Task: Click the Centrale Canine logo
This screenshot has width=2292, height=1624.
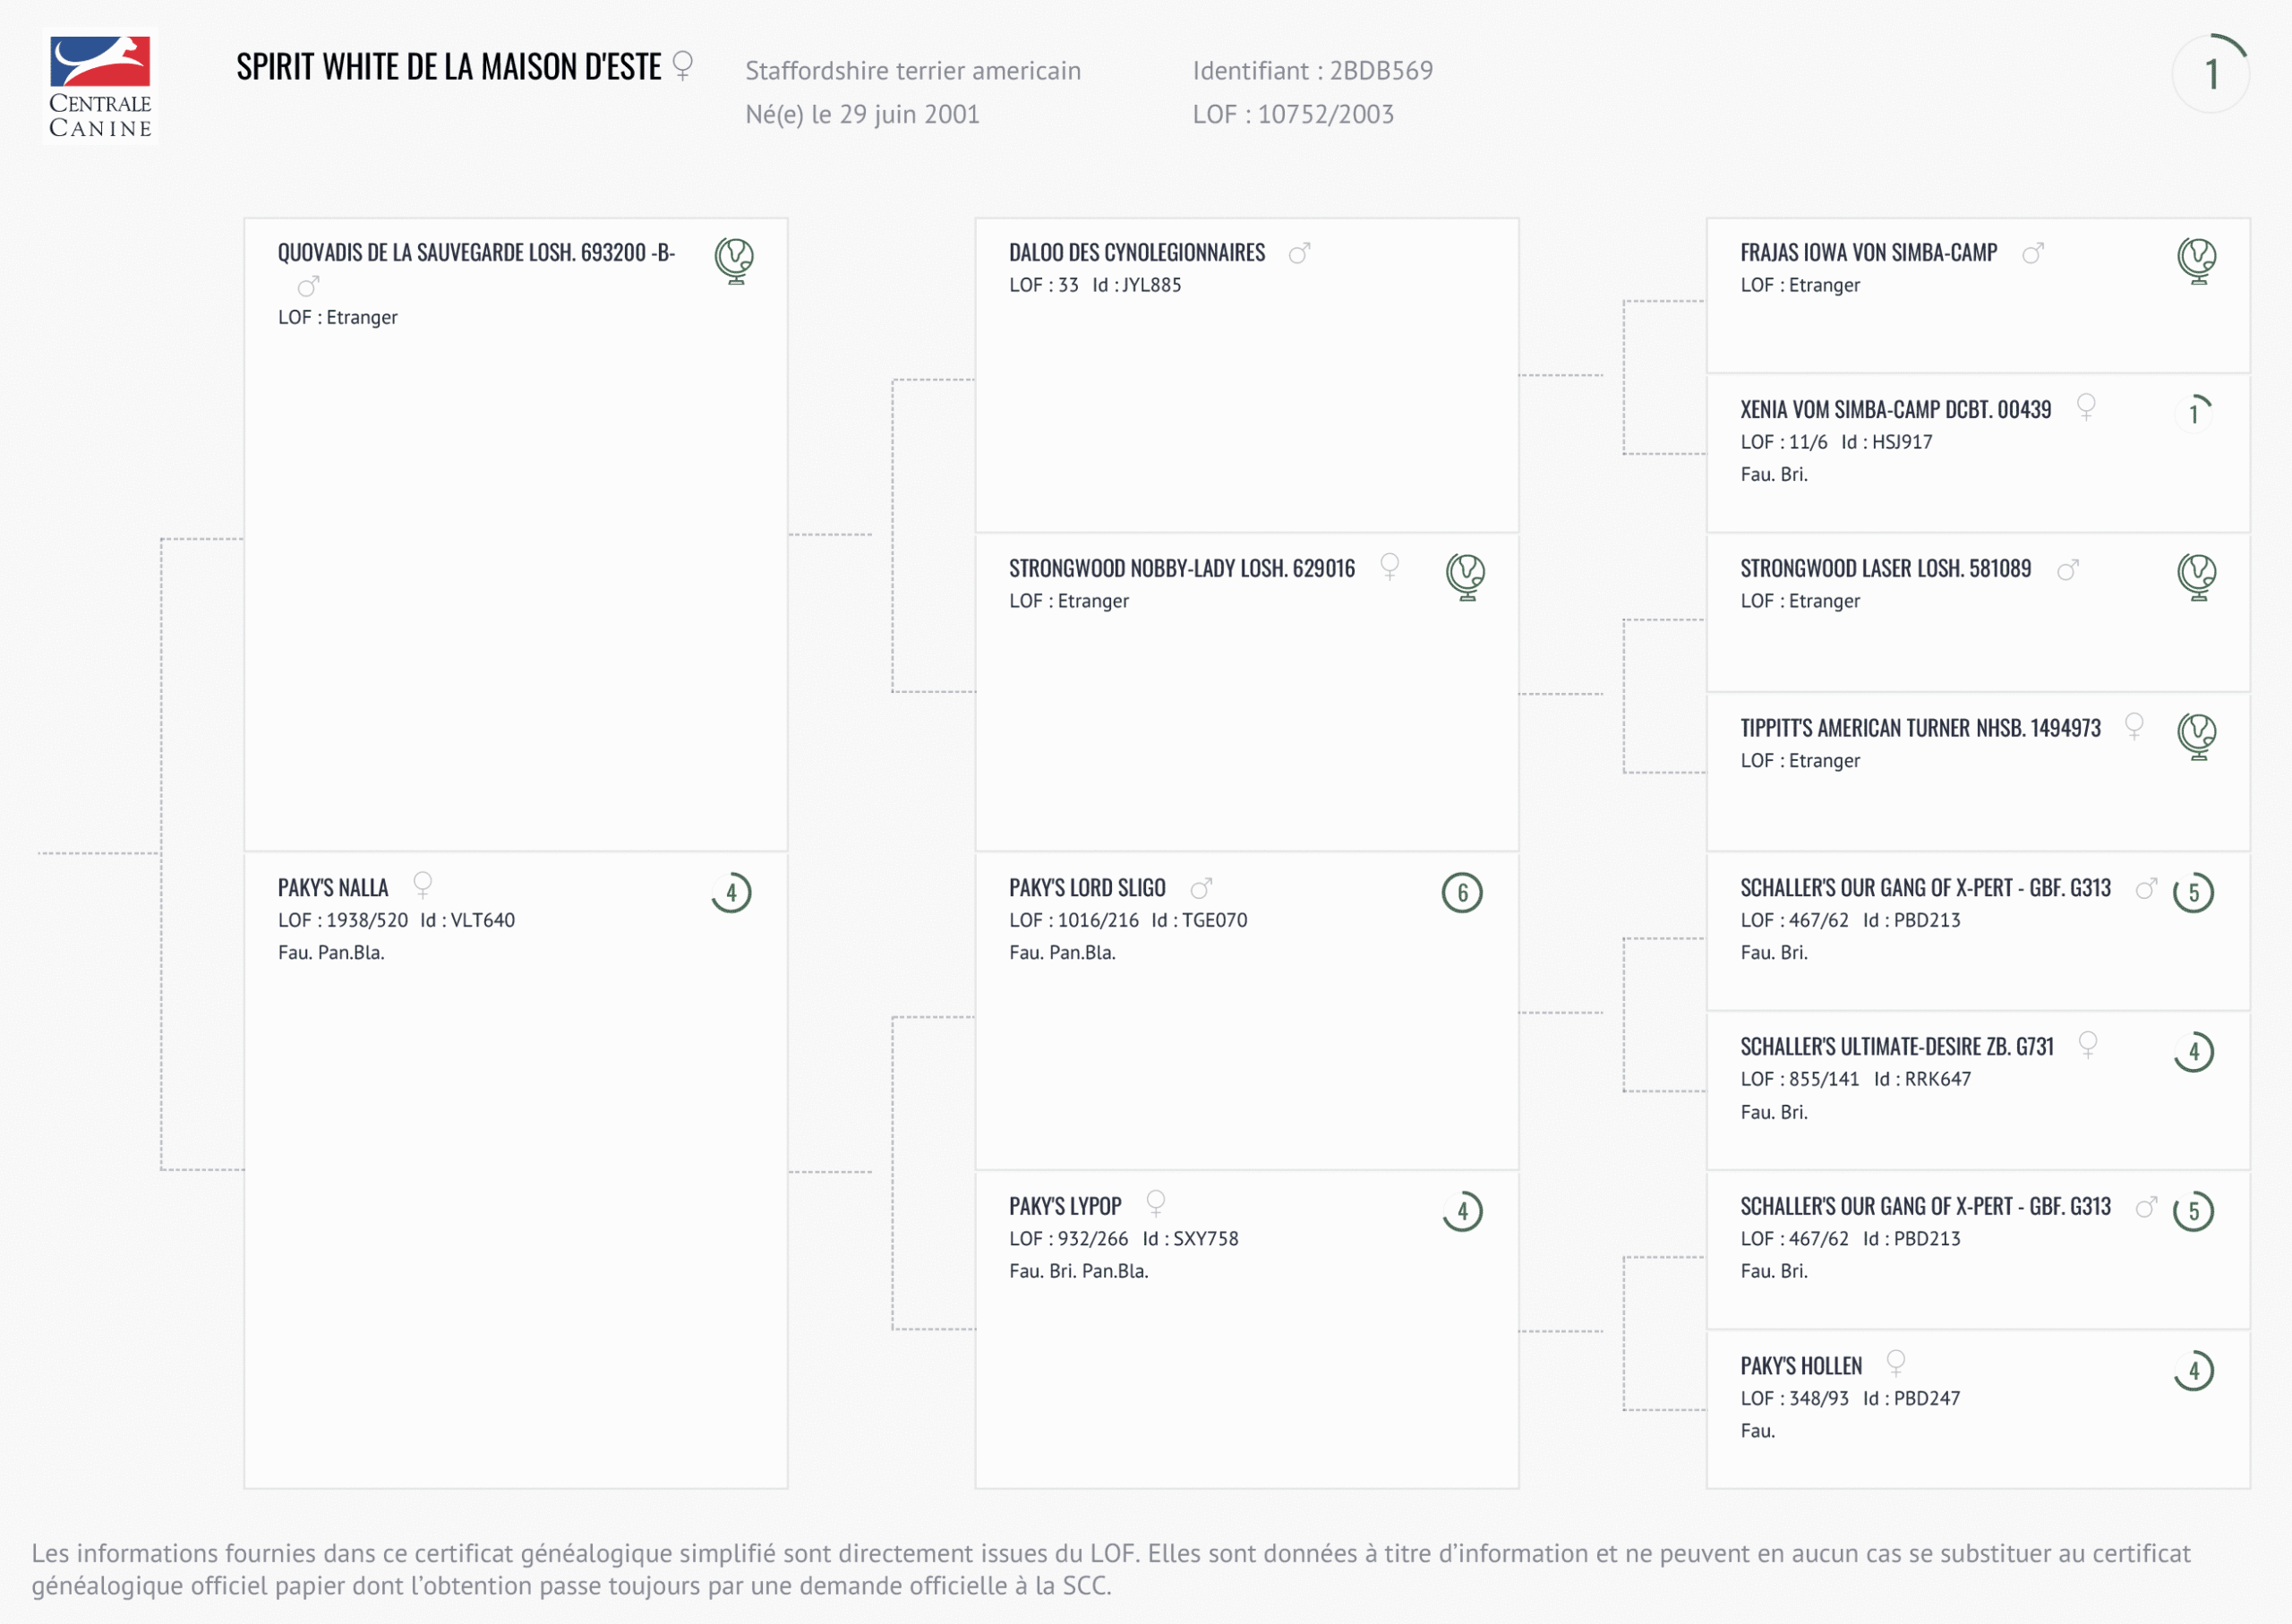Action: click(100, 87)
